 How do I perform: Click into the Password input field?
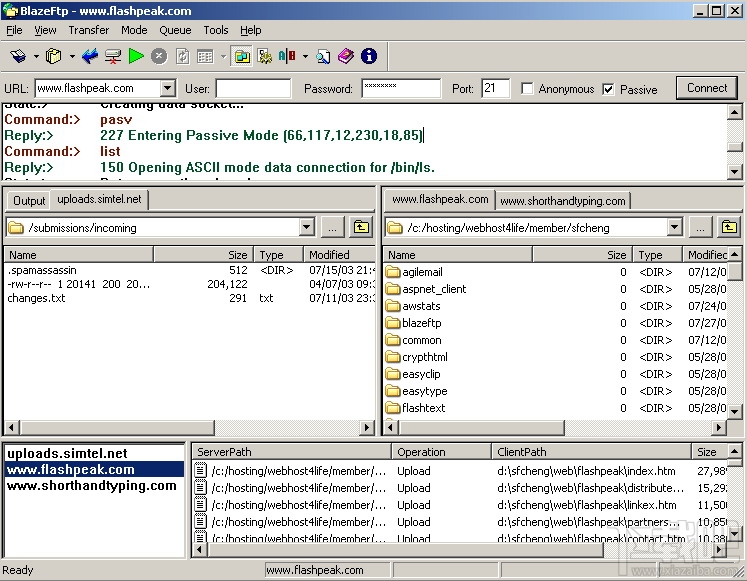[400, 89]
